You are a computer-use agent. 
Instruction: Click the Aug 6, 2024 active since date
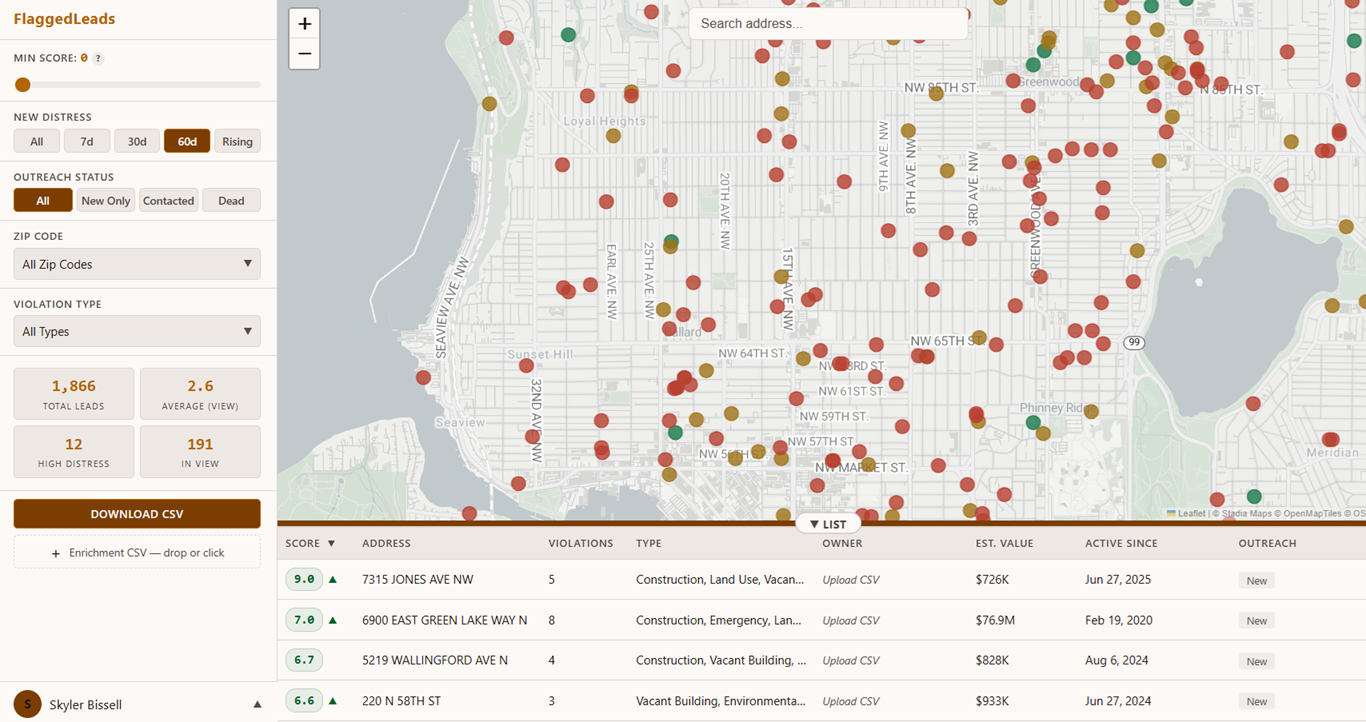[x=1116, y=660]
